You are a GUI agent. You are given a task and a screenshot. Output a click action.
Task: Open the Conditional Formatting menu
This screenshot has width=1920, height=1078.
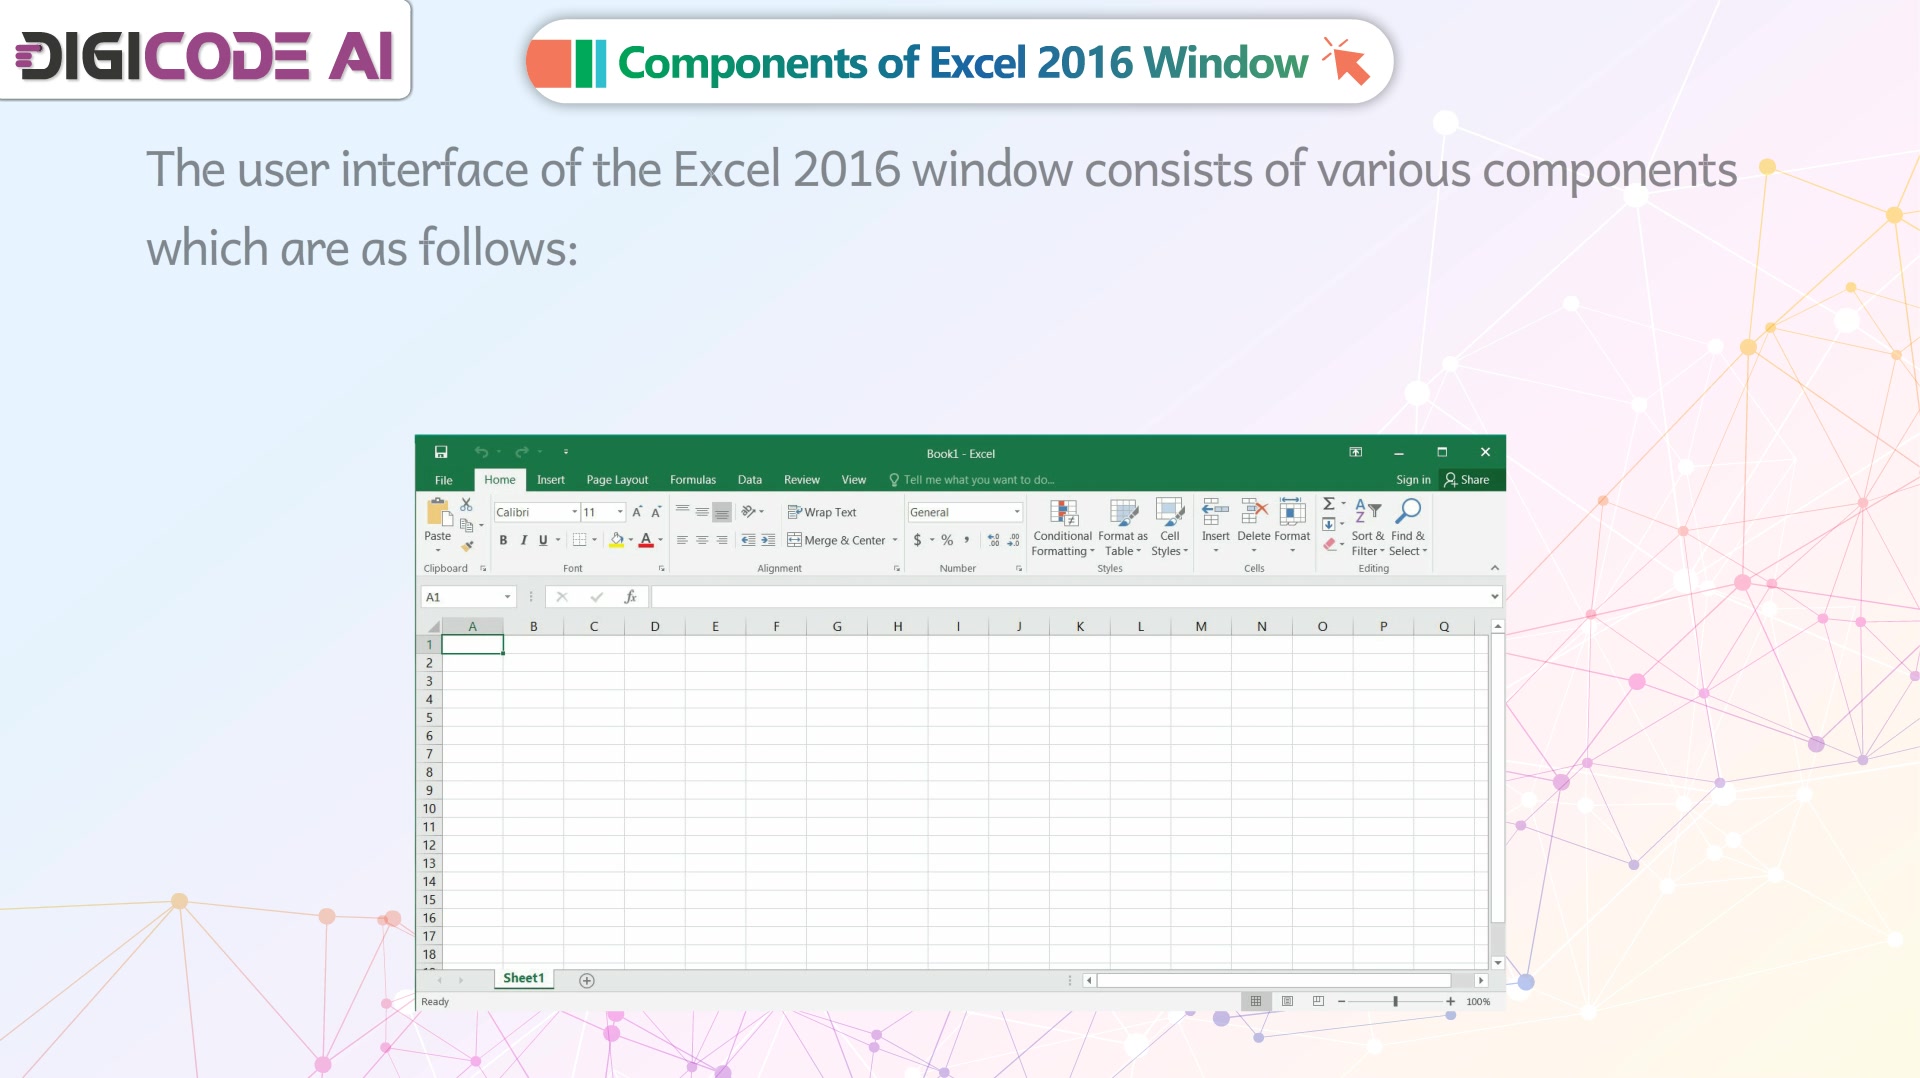[1063, 528]
